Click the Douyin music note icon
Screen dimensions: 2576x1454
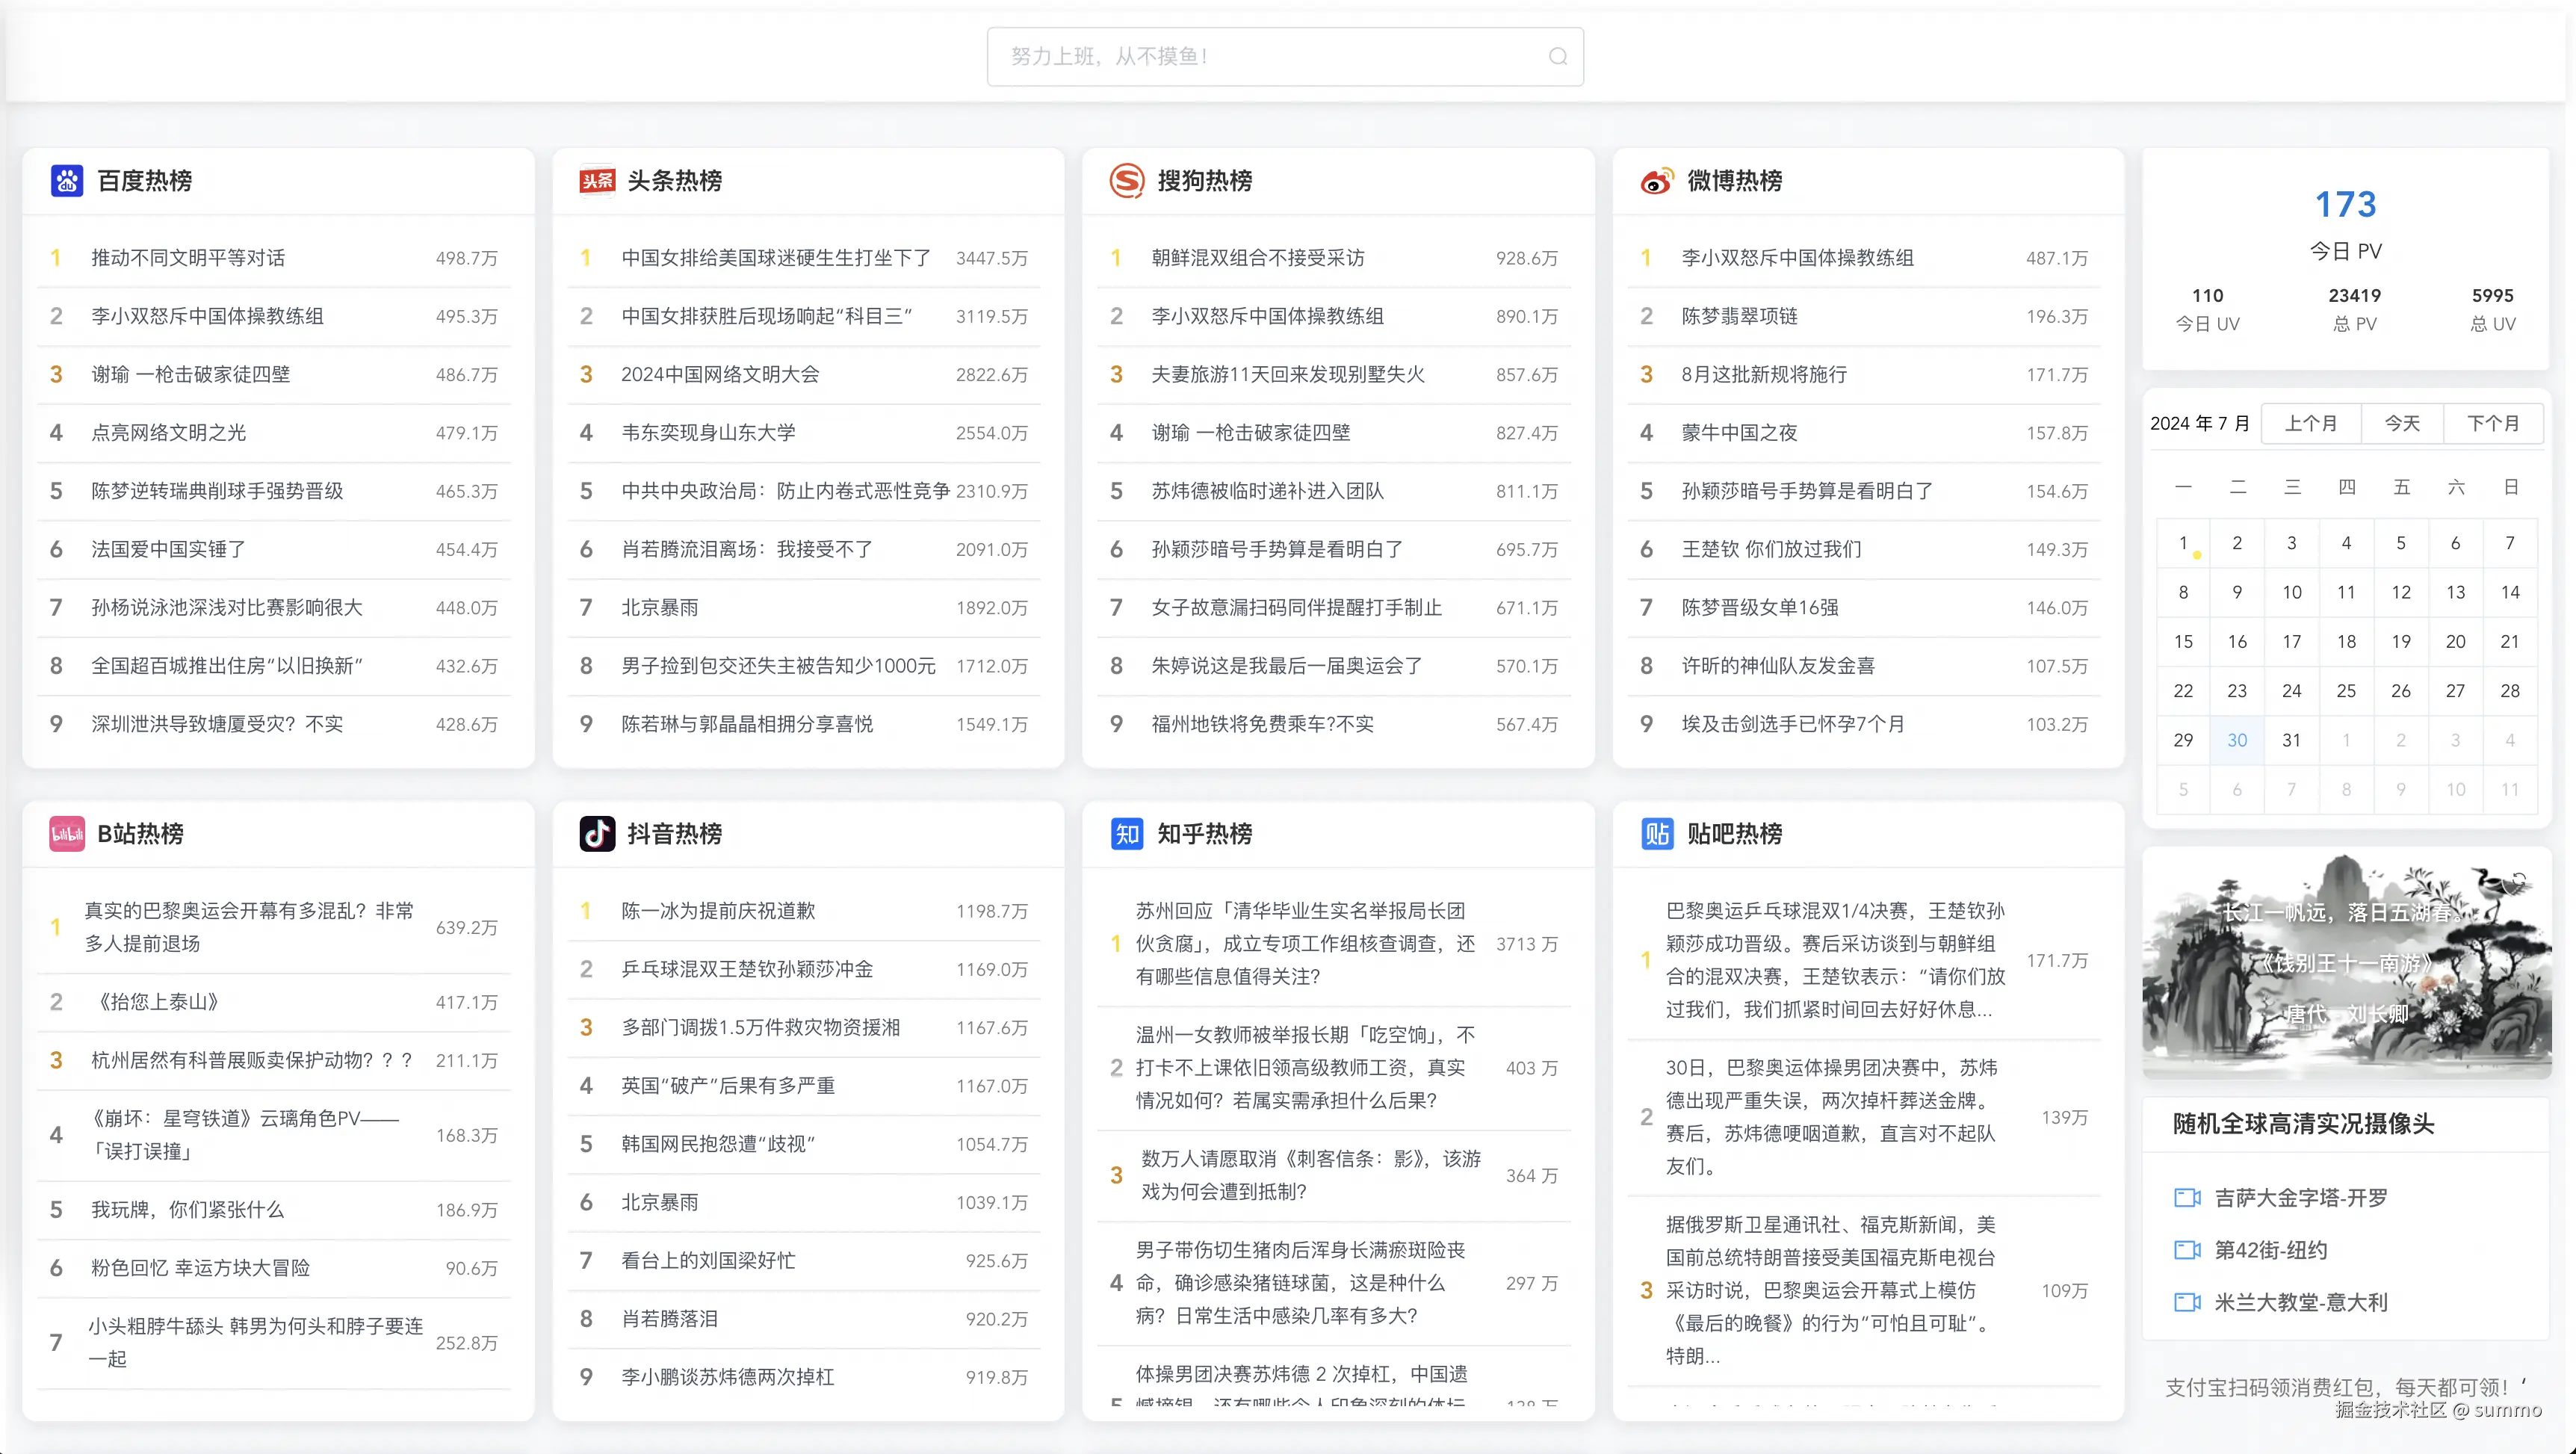597,834
